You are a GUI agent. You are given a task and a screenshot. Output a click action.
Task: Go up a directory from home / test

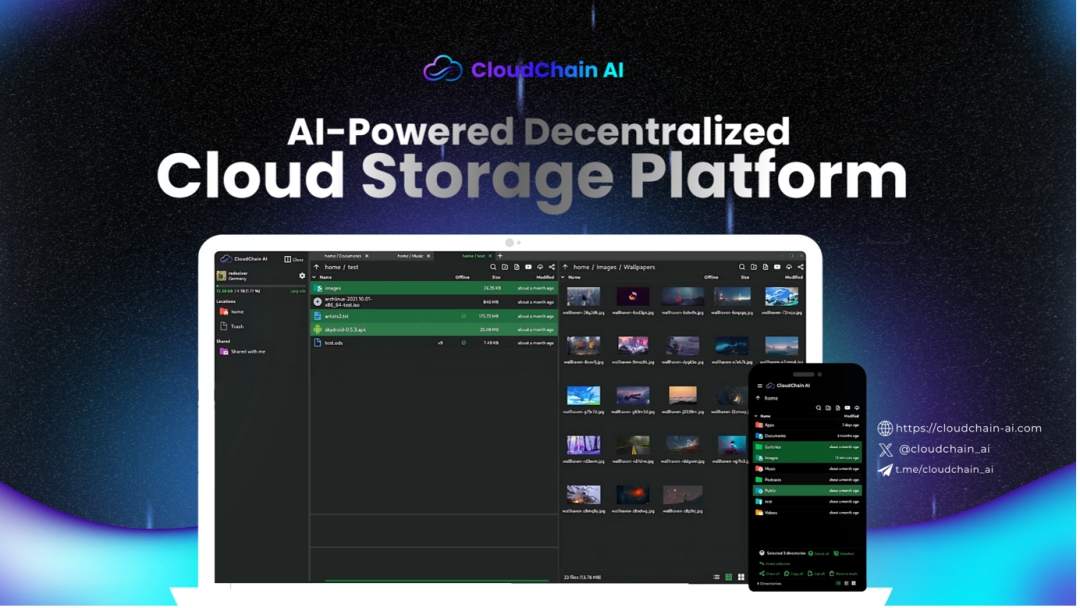pyautogui.click(x=317, y=267)
